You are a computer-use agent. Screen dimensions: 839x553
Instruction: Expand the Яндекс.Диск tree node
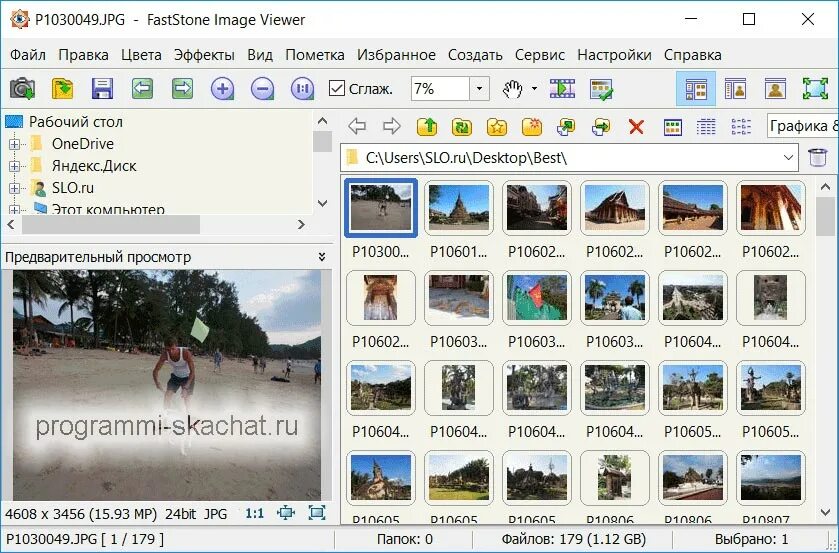[x=14, y=166]
